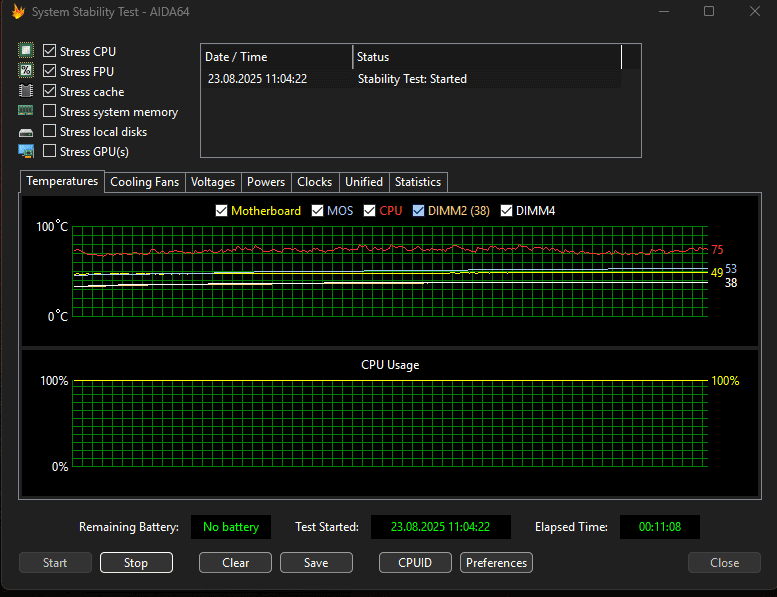Click the Motherboard temperature value 49
The width and height of the screenshot is (777, 597).
click(717, 272)
